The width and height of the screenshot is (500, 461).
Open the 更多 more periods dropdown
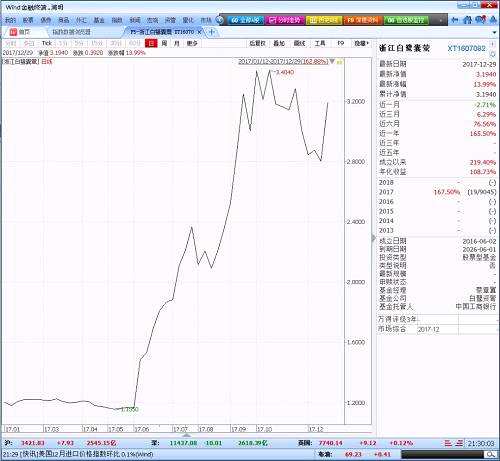(192, 43)
